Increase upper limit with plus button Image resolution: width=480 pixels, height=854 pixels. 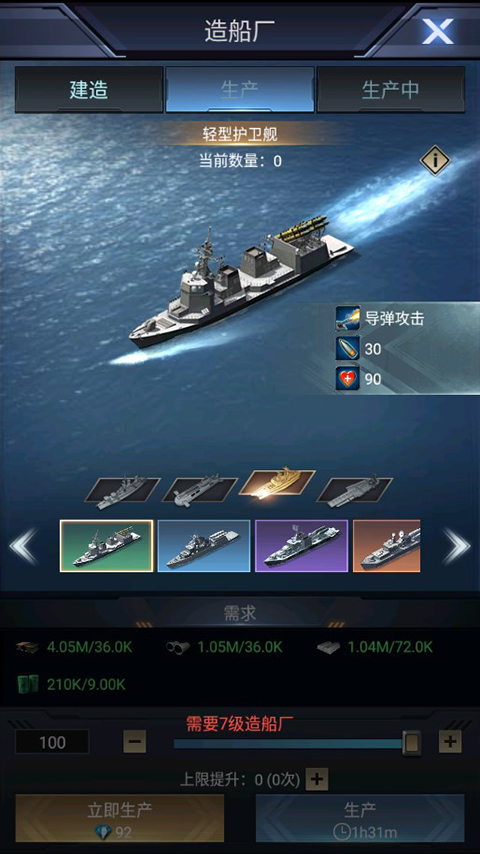click(317, 779)
